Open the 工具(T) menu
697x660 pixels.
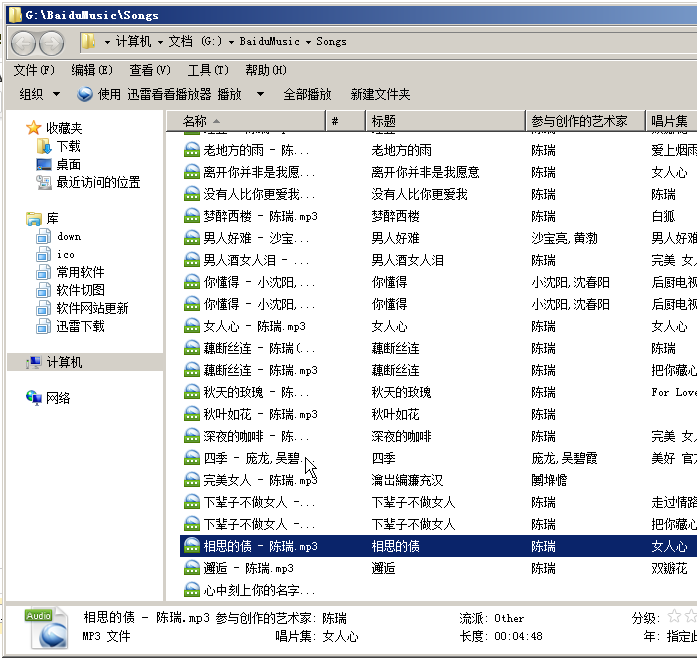click(208, 70)
